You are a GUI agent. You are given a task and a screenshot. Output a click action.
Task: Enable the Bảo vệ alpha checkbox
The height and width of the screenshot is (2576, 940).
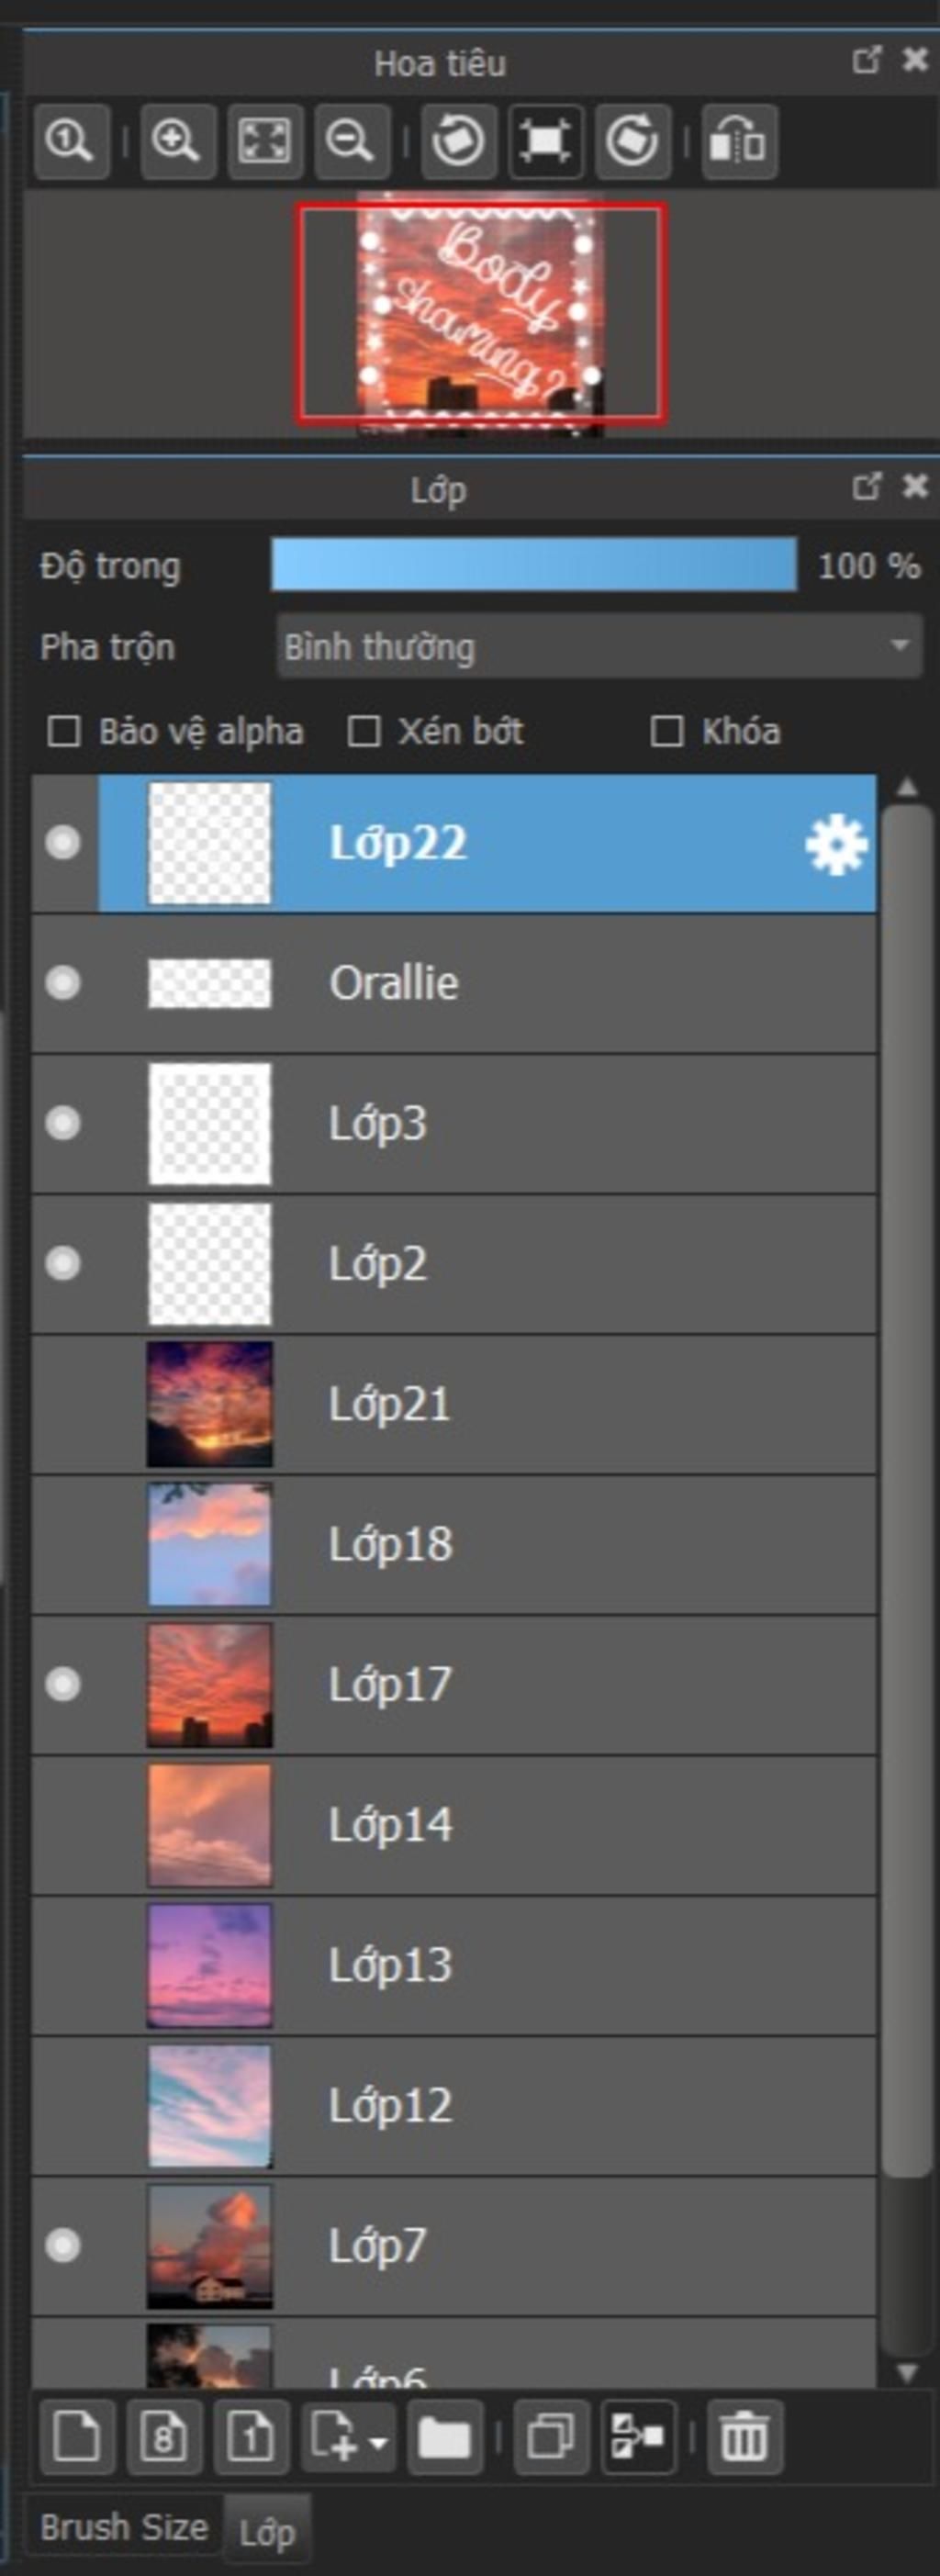coord(64,731)
